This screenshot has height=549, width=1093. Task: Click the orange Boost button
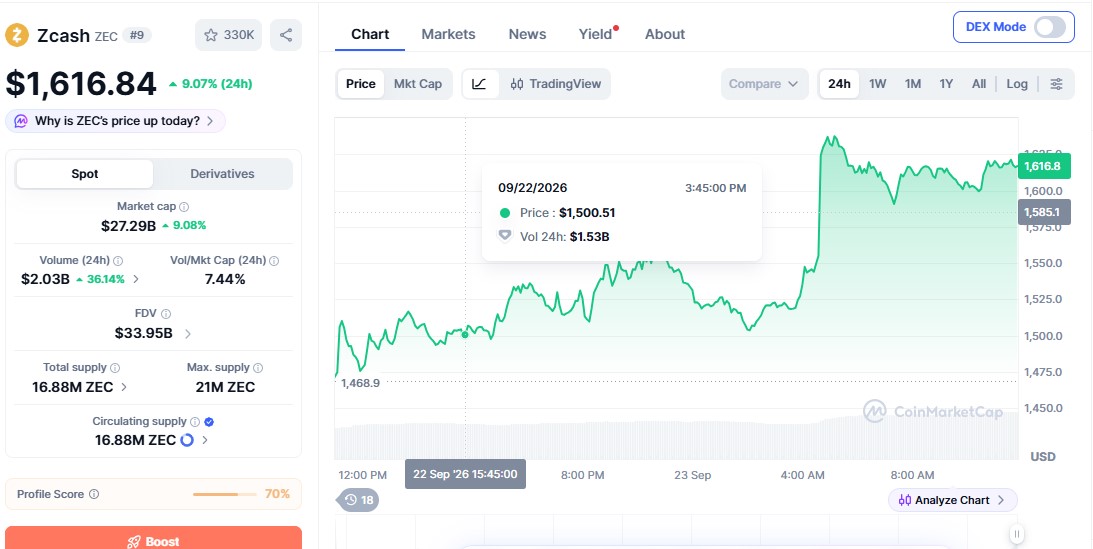[153, 538]
